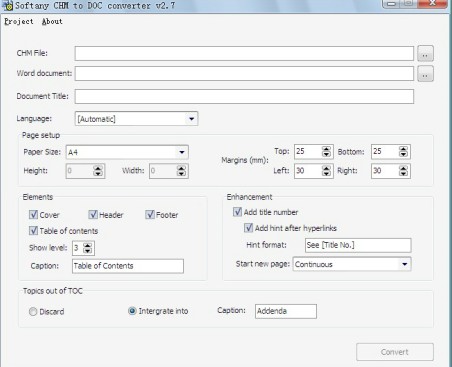The height and width of the screenshot is (367, 452).
Task: Adjust the Show level stepper
Action: [x=87, y=248]
